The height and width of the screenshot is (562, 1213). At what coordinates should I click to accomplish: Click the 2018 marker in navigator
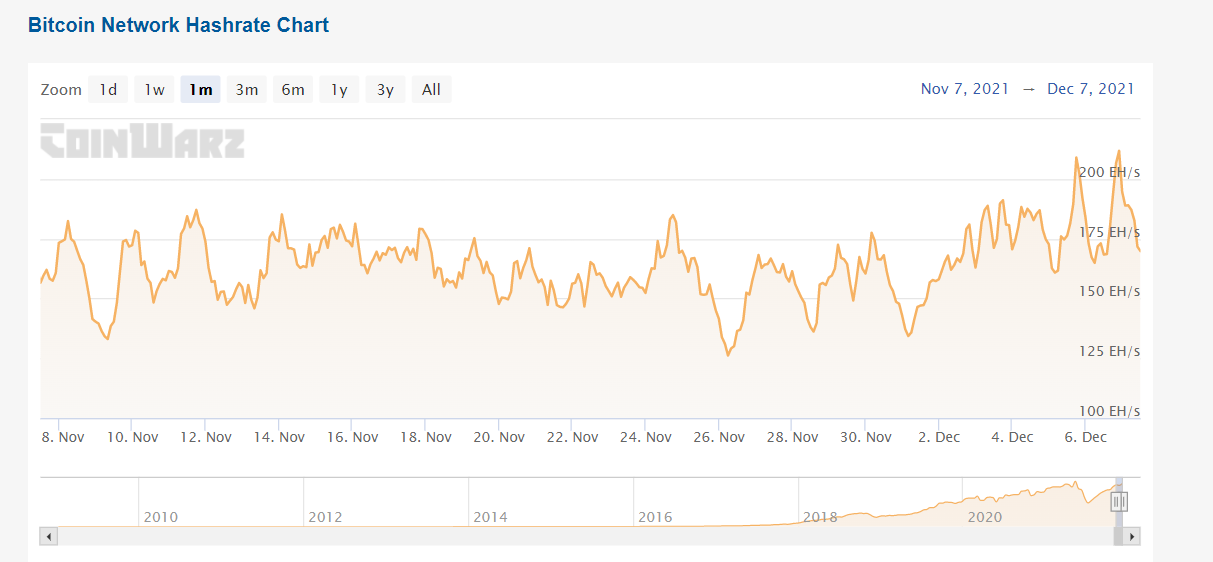pos(819,517)
